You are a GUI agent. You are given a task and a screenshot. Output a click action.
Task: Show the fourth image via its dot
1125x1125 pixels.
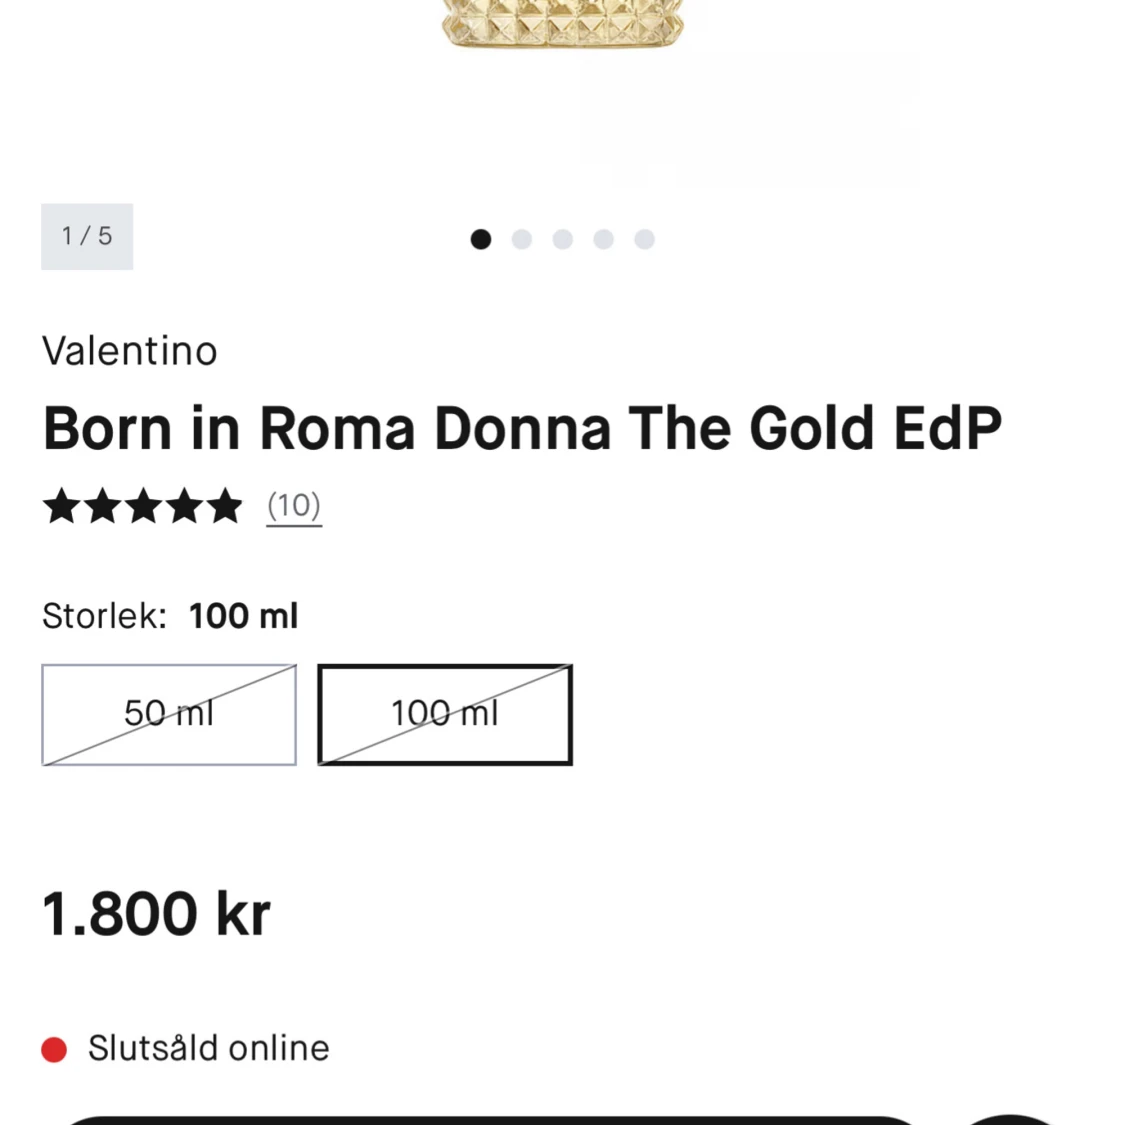coord(603,239)
